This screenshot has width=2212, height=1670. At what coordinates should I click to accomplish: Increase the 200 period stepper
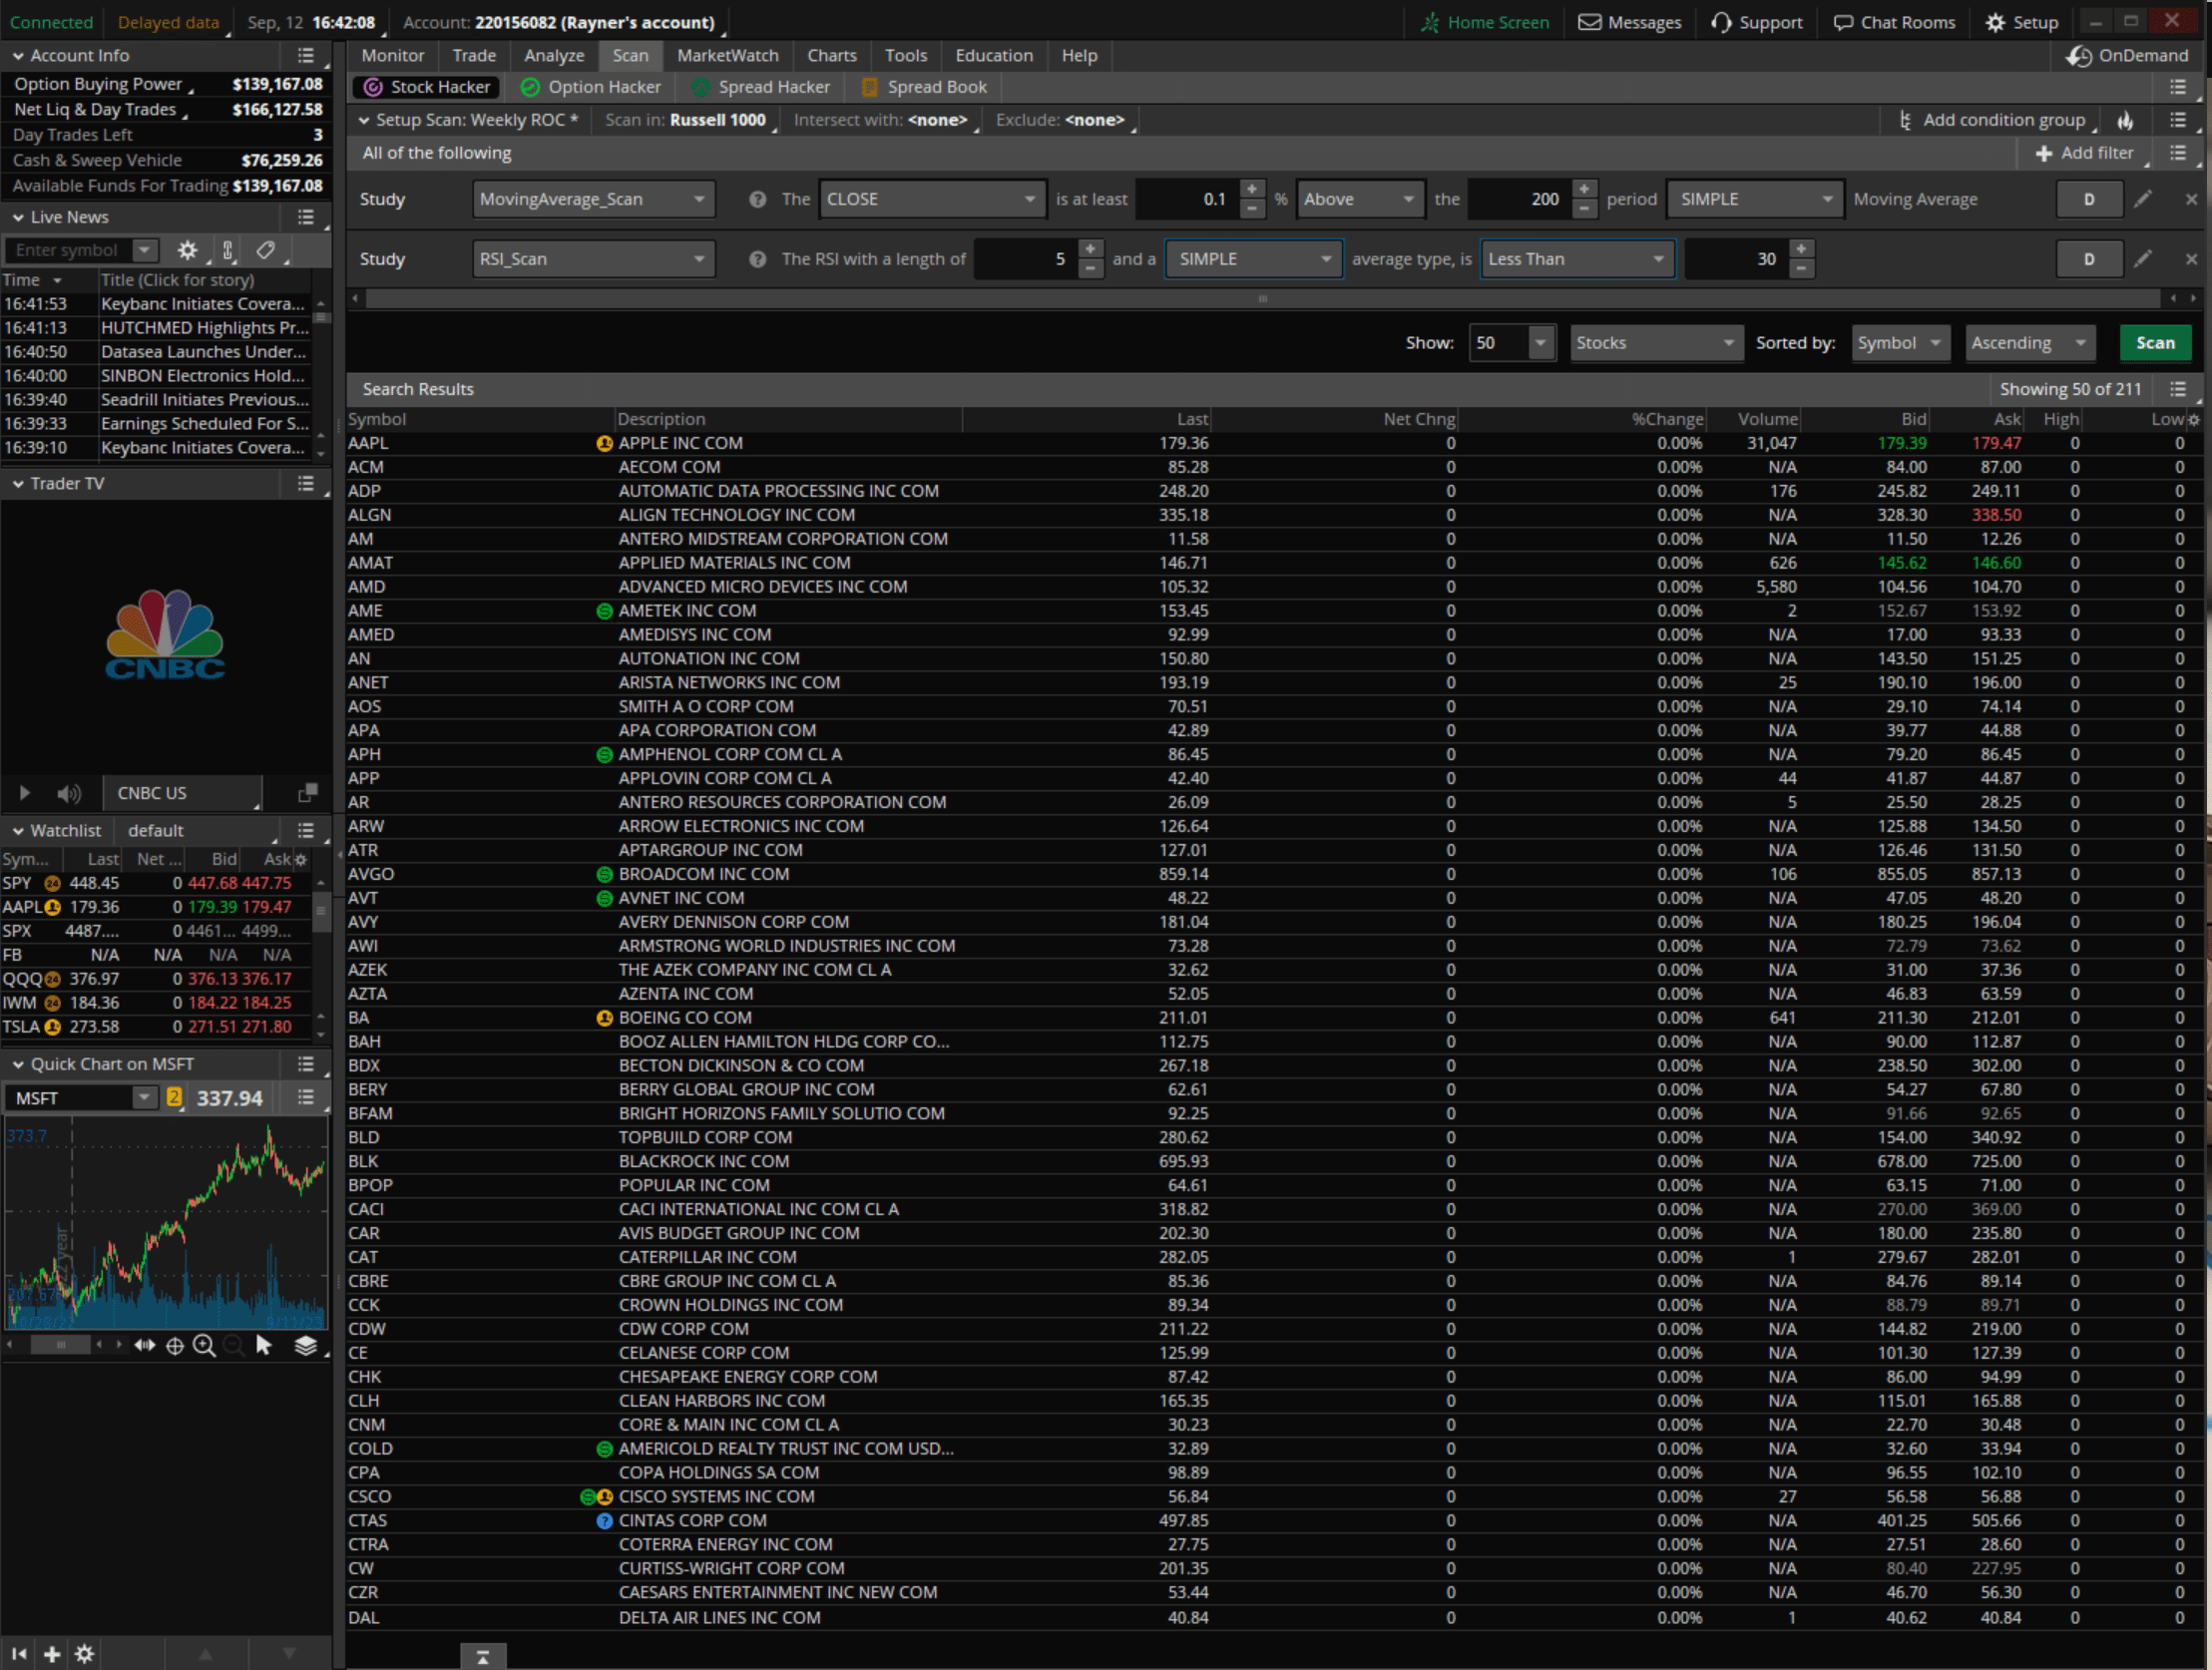point(1584,189)
